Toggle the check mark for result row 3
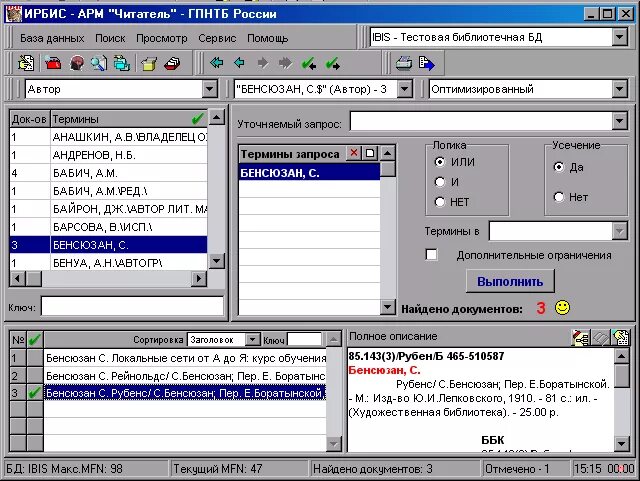This screenshot has width=640, height=481. (x=35, y=393)
